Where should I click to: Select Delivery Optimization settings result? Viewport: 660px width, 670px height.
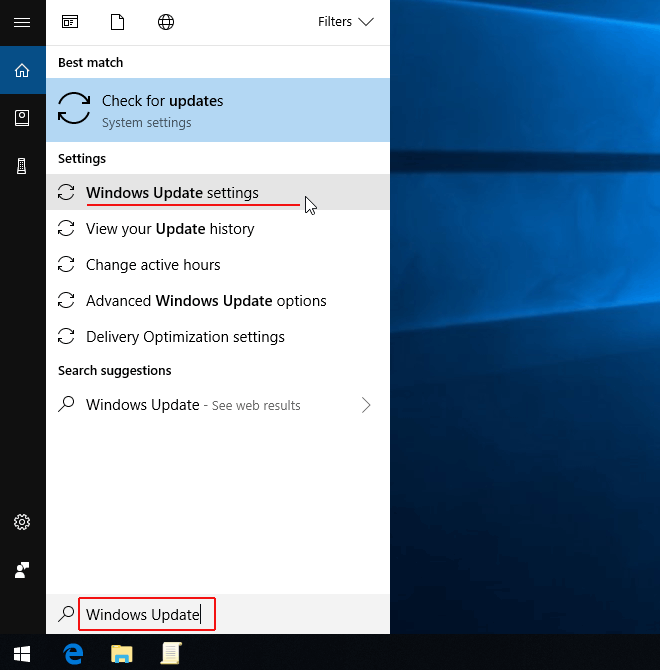pos(218,337)
